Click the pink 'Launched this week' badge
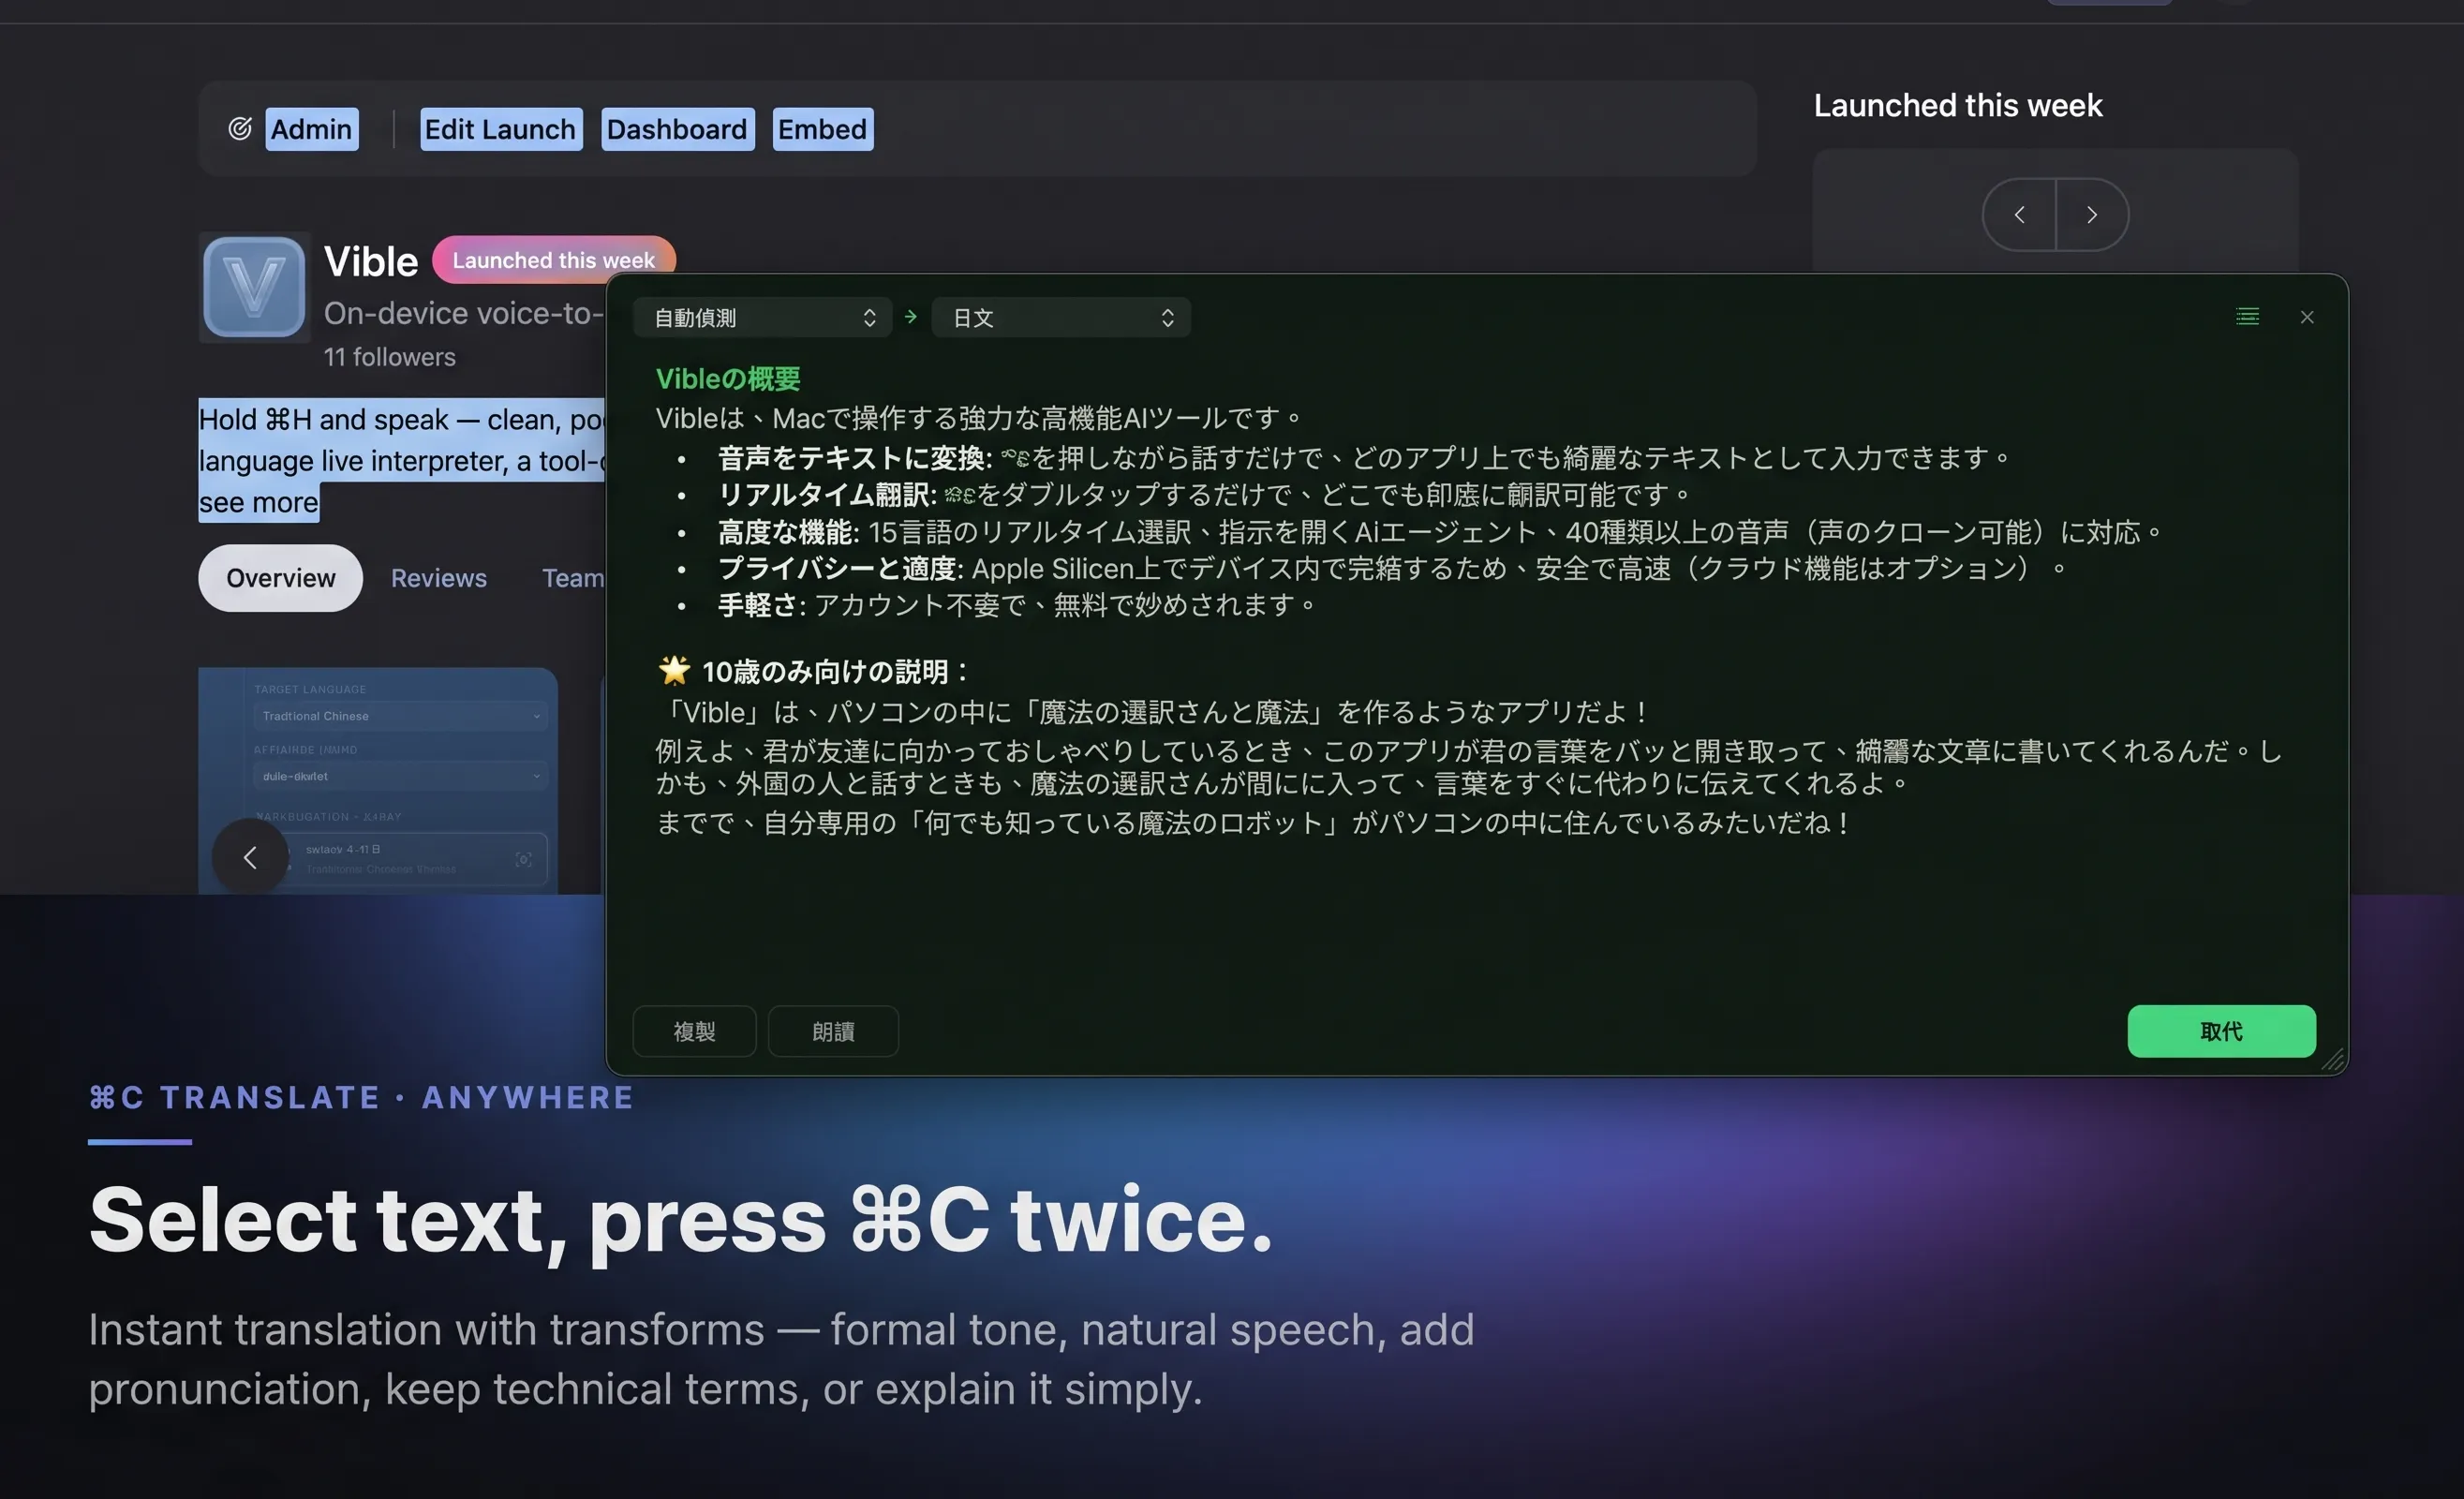 pyautogui.click(x=553, y=260)
